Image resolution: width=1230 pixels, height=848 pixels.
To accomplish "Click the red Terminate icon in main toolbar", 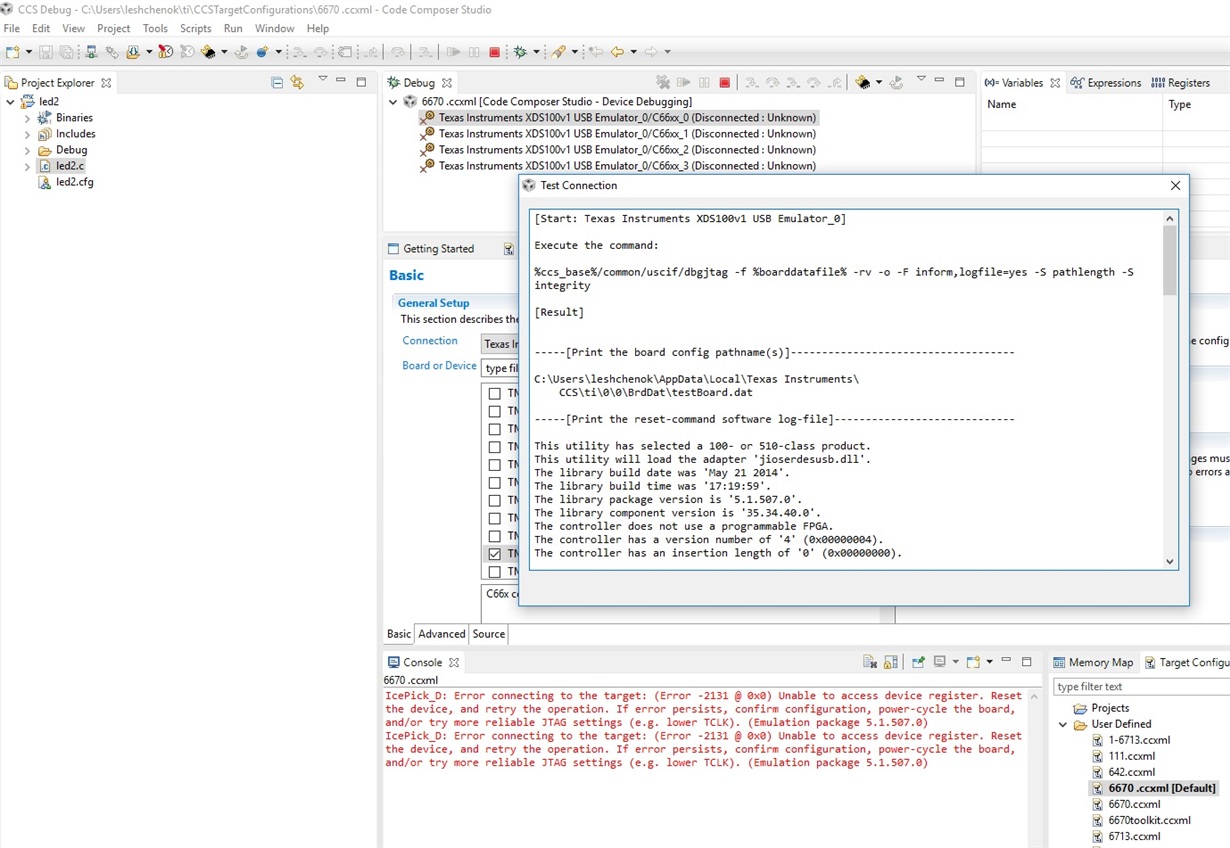I will (494, 52).
